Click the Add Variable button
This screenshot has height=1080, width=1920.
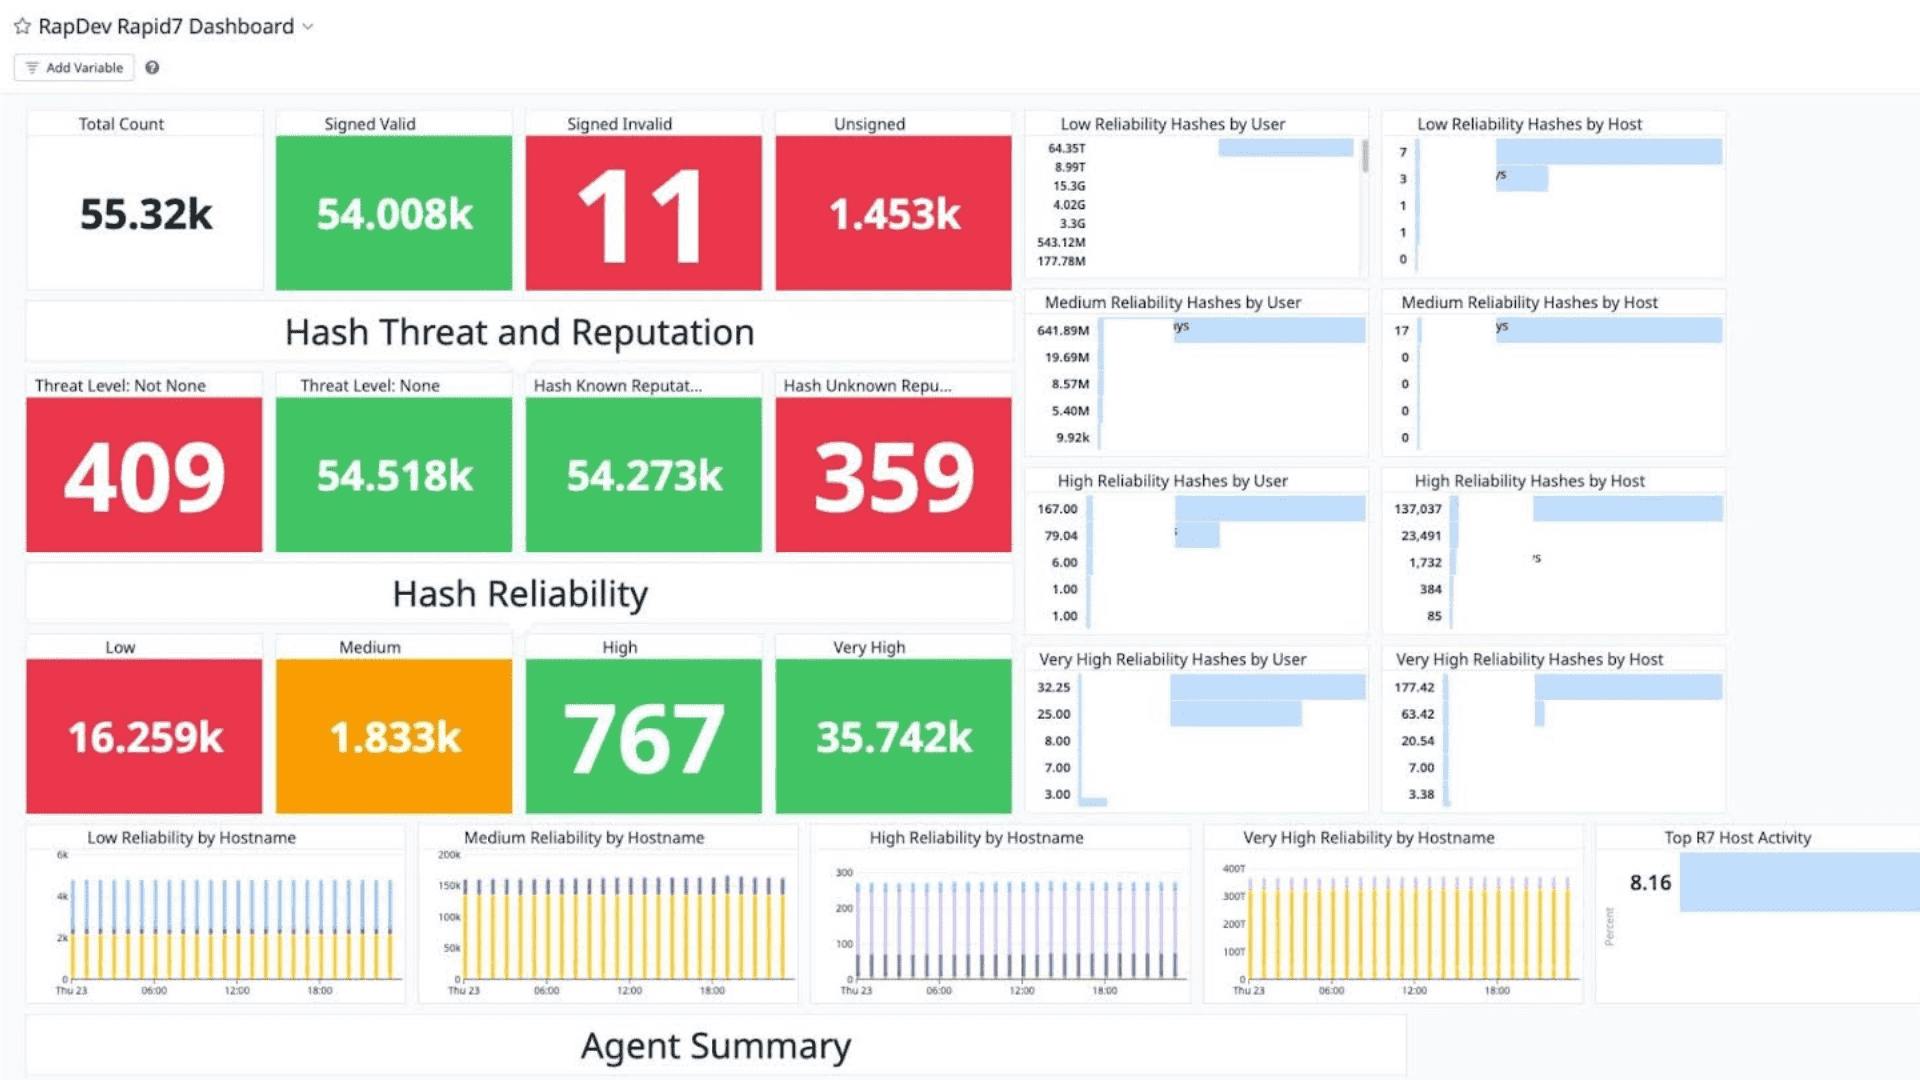tap(74, 68)
